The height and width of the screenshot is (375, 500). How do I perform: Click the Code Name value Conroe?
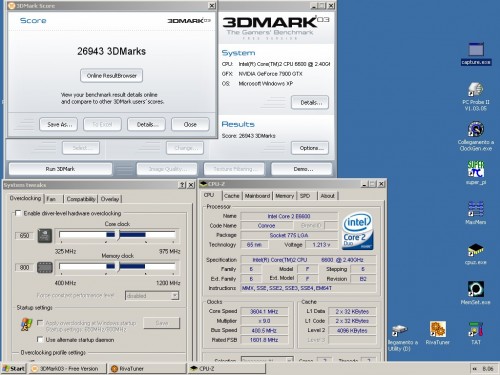pyautogui.click(x=266, y=226)
